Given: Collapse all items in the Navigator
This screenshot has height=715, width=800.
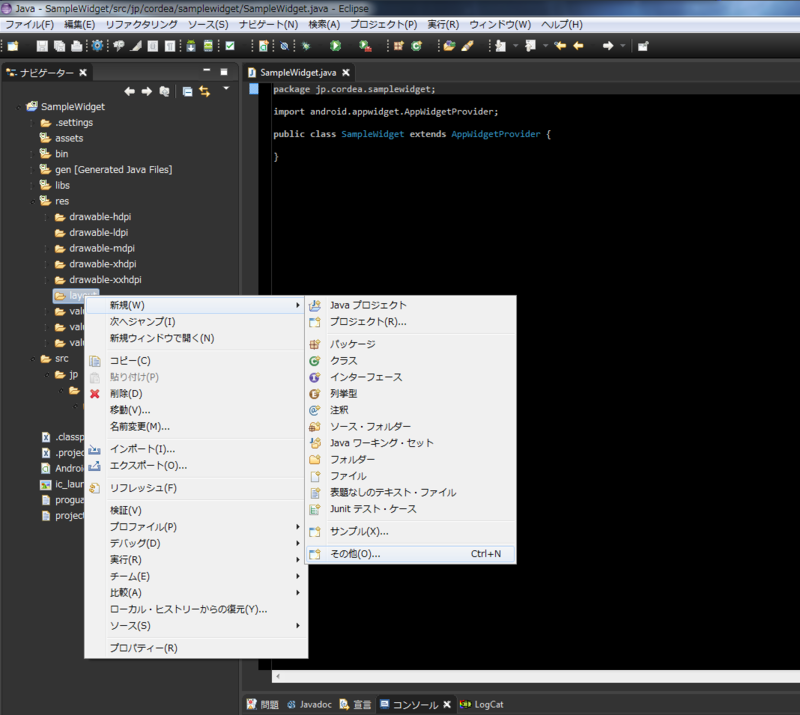Looking at the screenshot, I should point(188,91).
